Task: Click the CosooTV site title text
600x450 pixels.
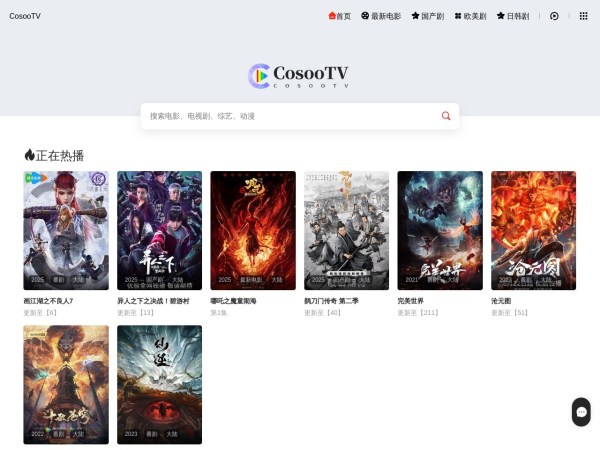Action: [25, 16]
